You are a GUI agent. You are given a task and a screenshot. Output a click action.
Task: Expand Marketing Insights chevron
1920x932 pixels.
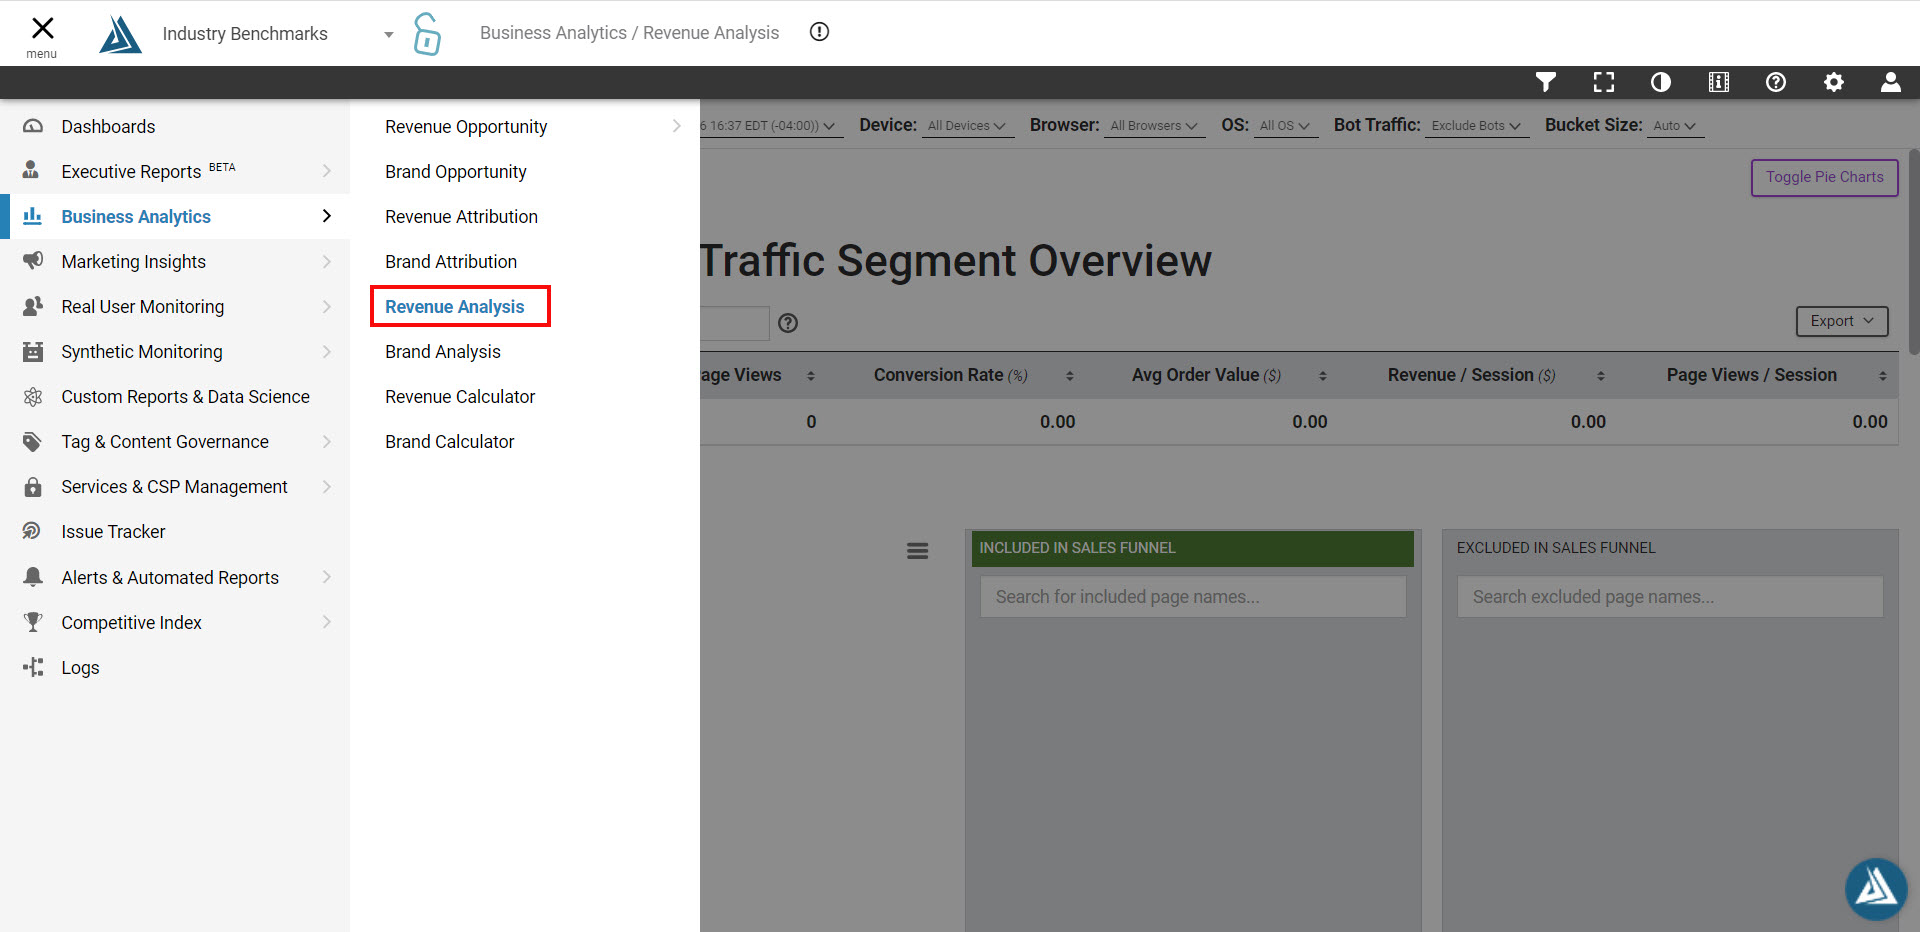pos(327,261)
